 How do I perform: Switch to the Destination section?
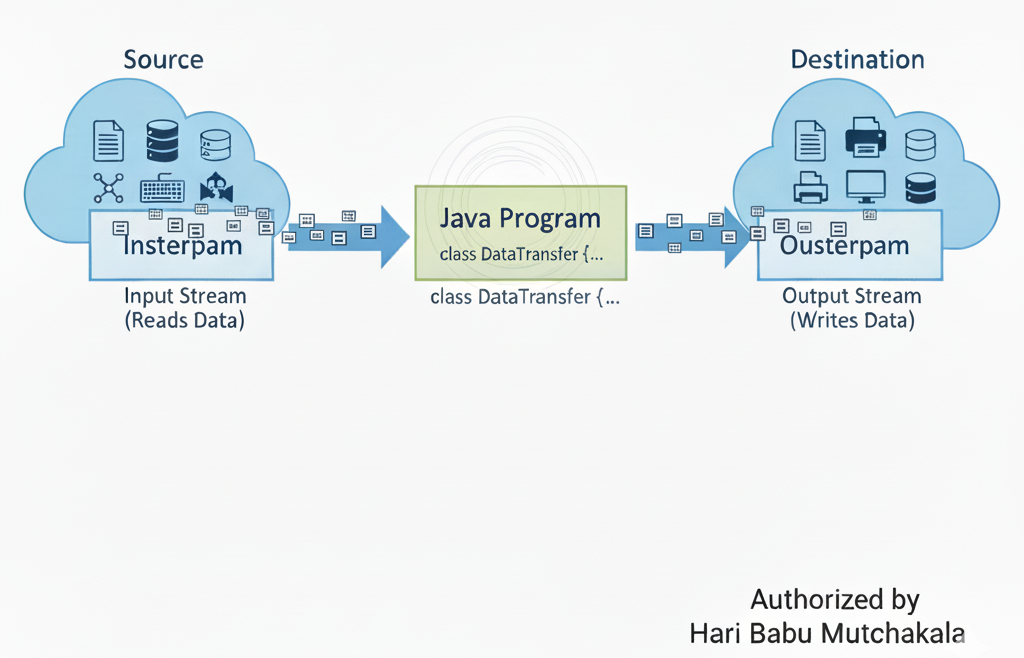(857, 59)
